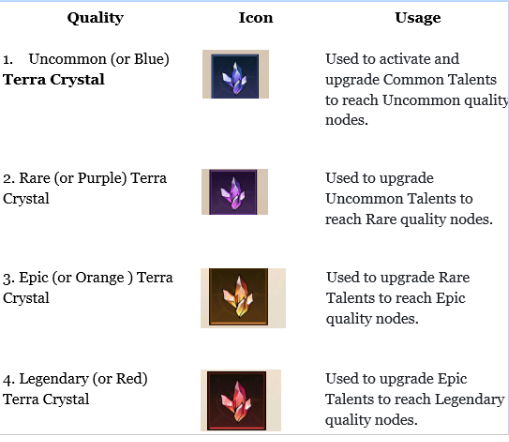The width and height of the screenshot is (509, 442).
Task: Select the Icon column header
Action: tap(256, 18)
